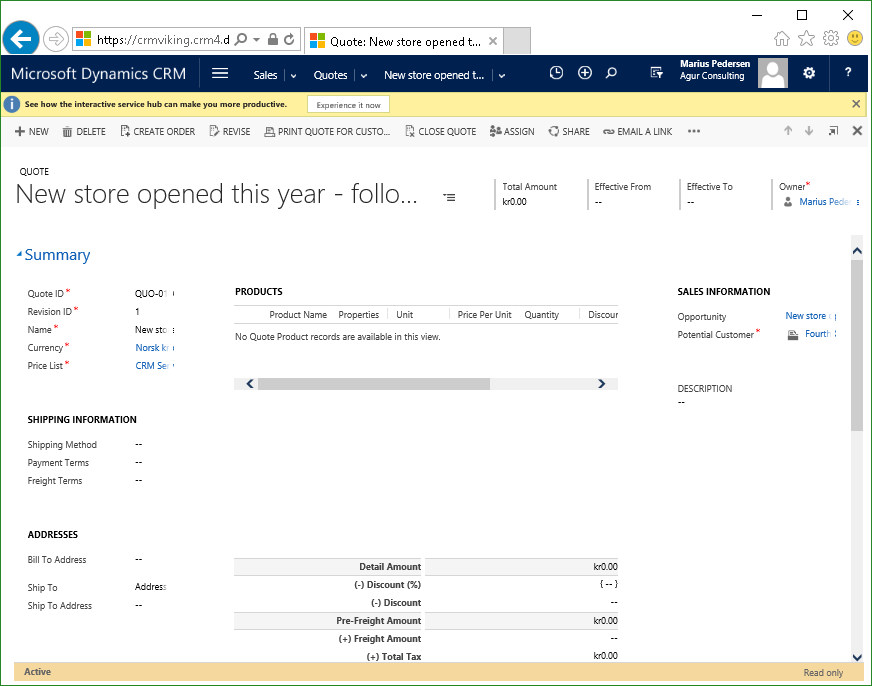Click REVISE command
Image resolution: width=872 pixels, height=686 pixels.
pos(230,132)
